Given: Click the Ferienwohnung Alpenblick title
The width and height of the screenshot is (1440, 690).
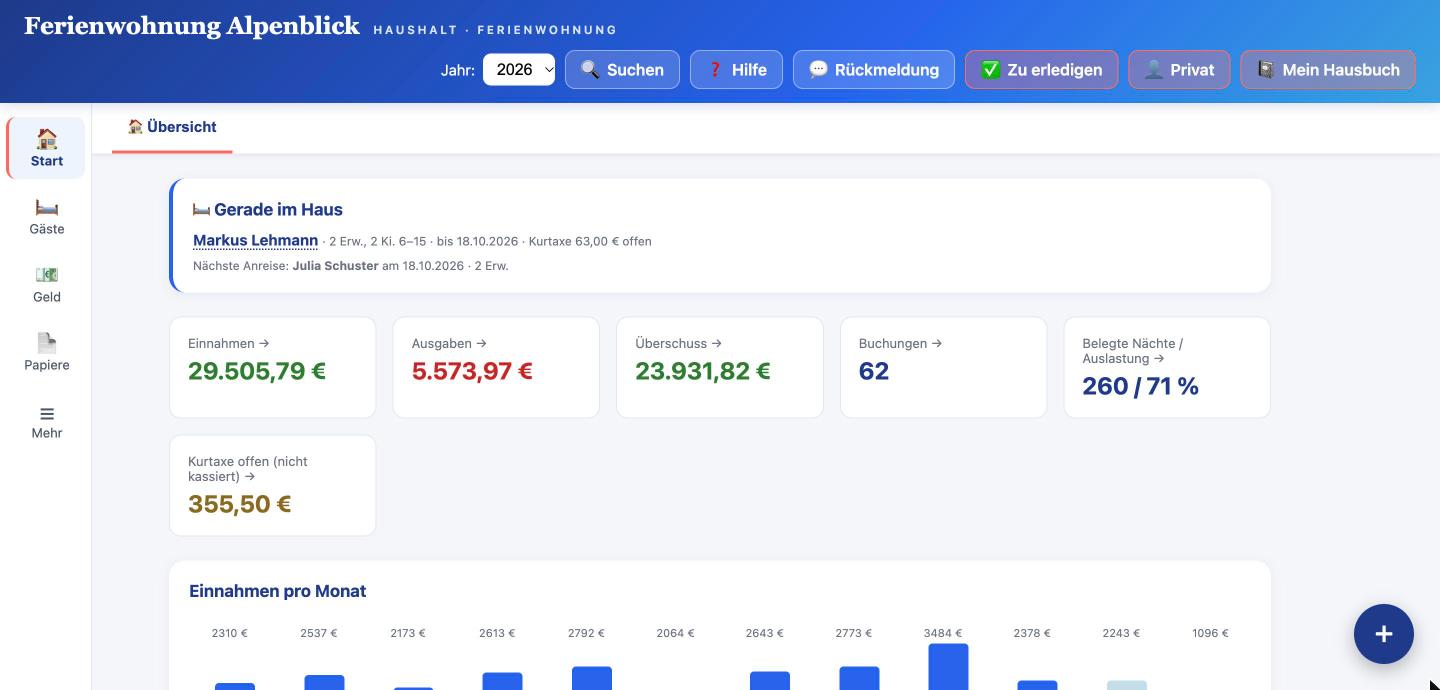Looking at the screenshot, I should pyautogui.click(x=192, y=26).
